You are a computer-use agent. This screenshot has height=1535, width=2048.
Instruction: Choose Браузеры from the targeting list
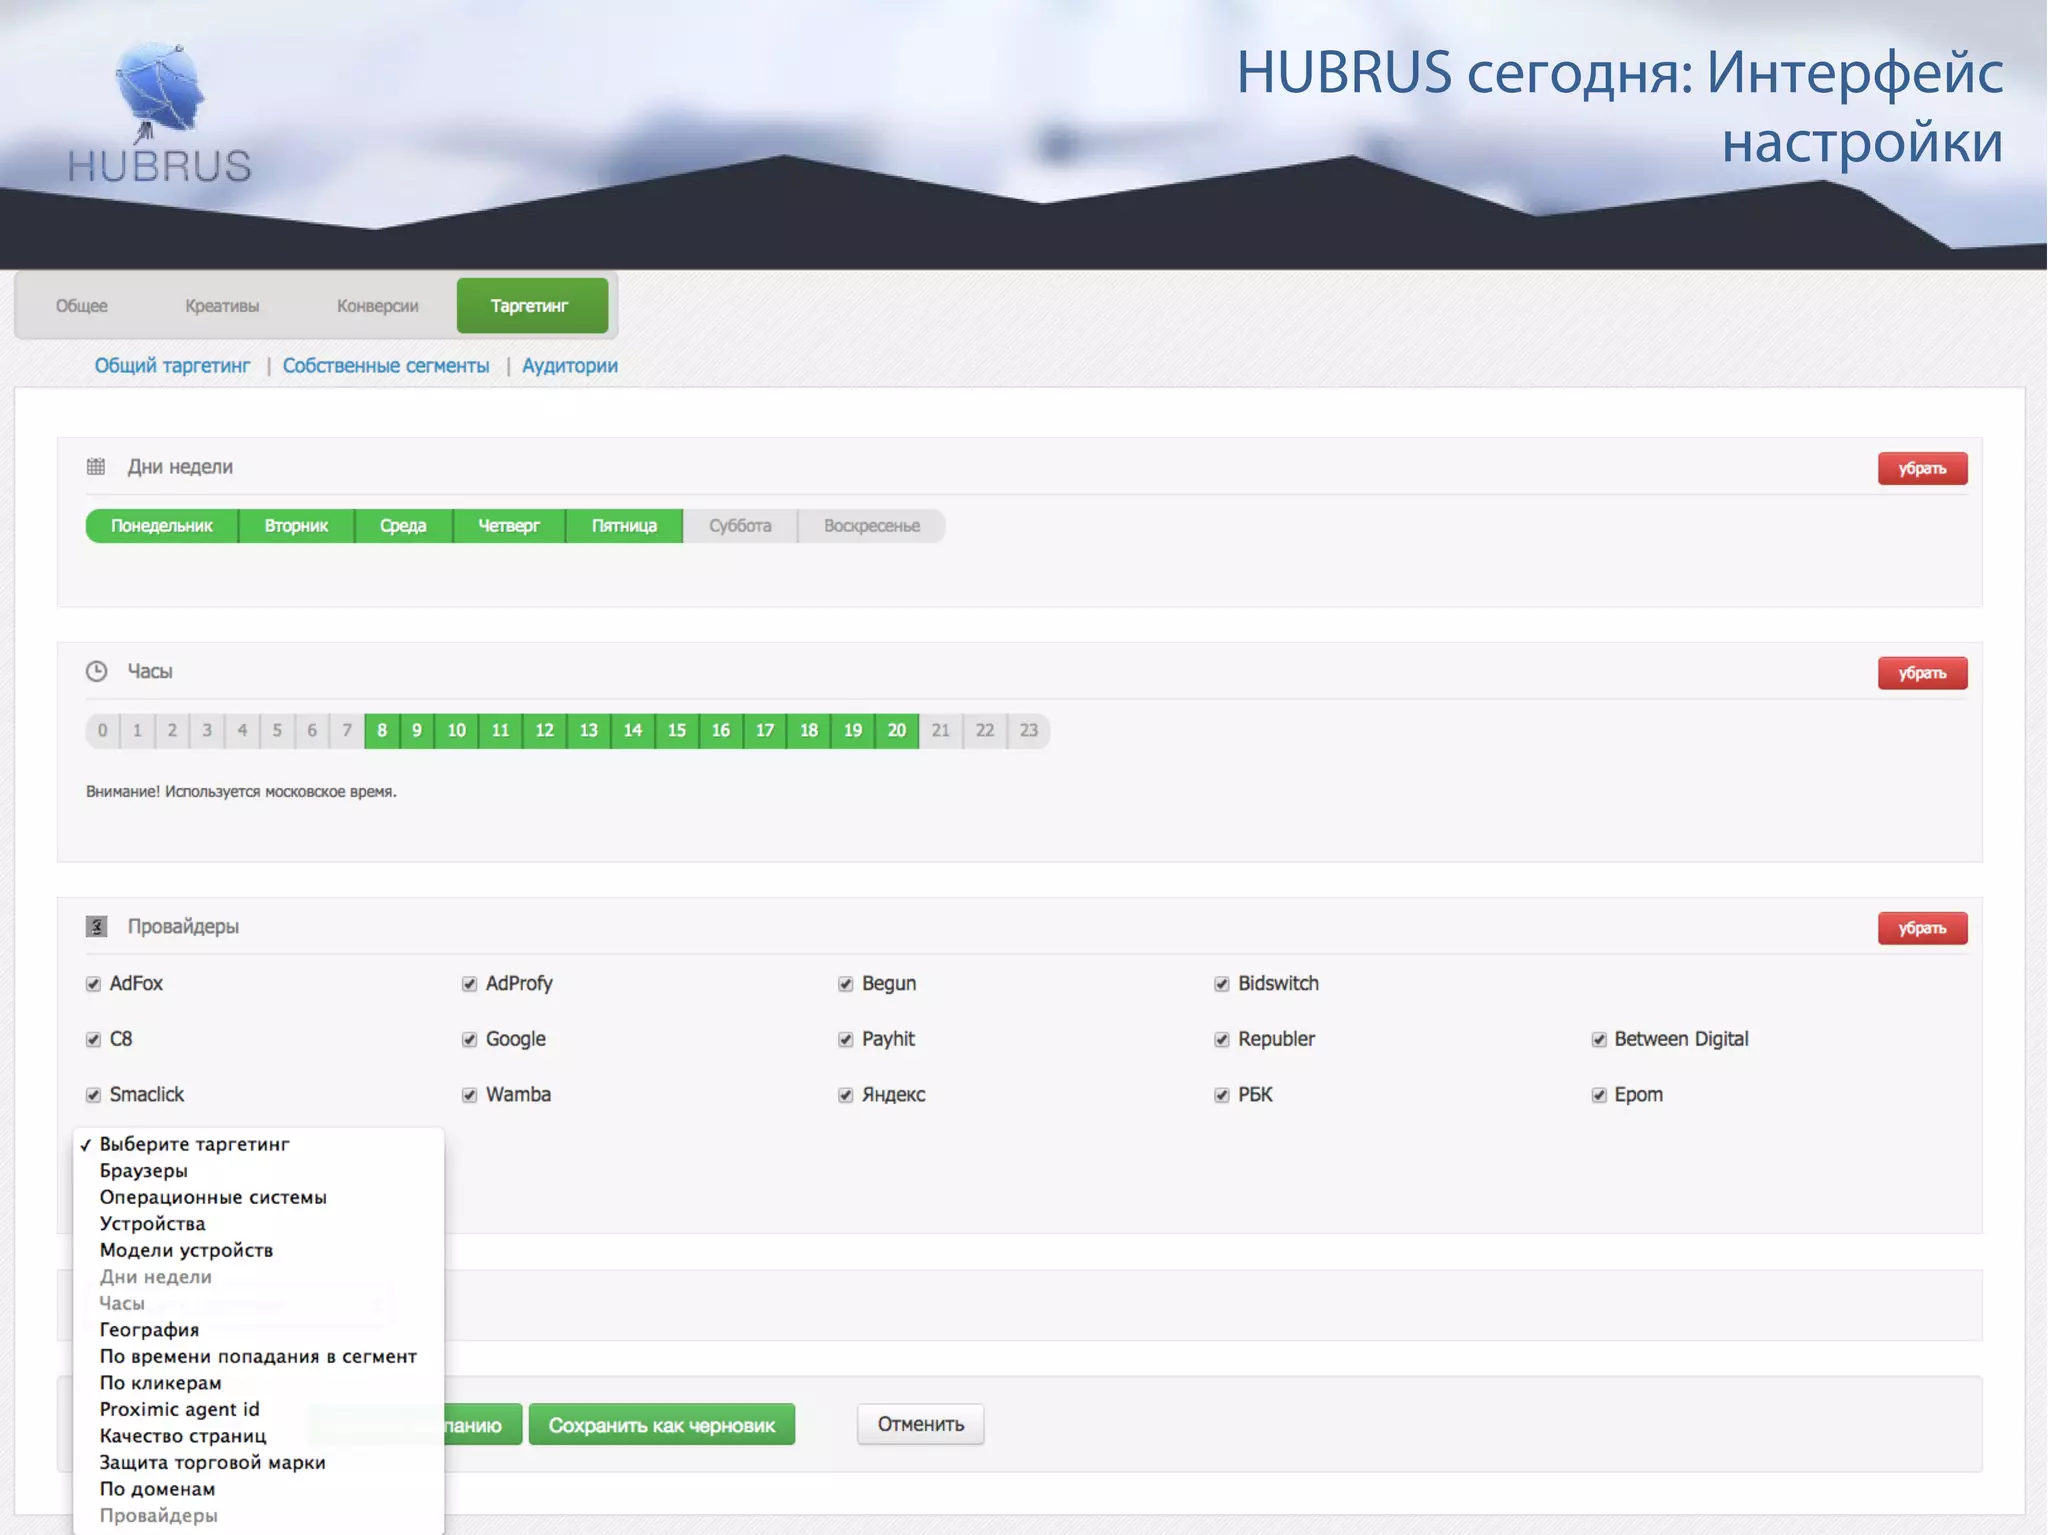[x=258, y=1171]
